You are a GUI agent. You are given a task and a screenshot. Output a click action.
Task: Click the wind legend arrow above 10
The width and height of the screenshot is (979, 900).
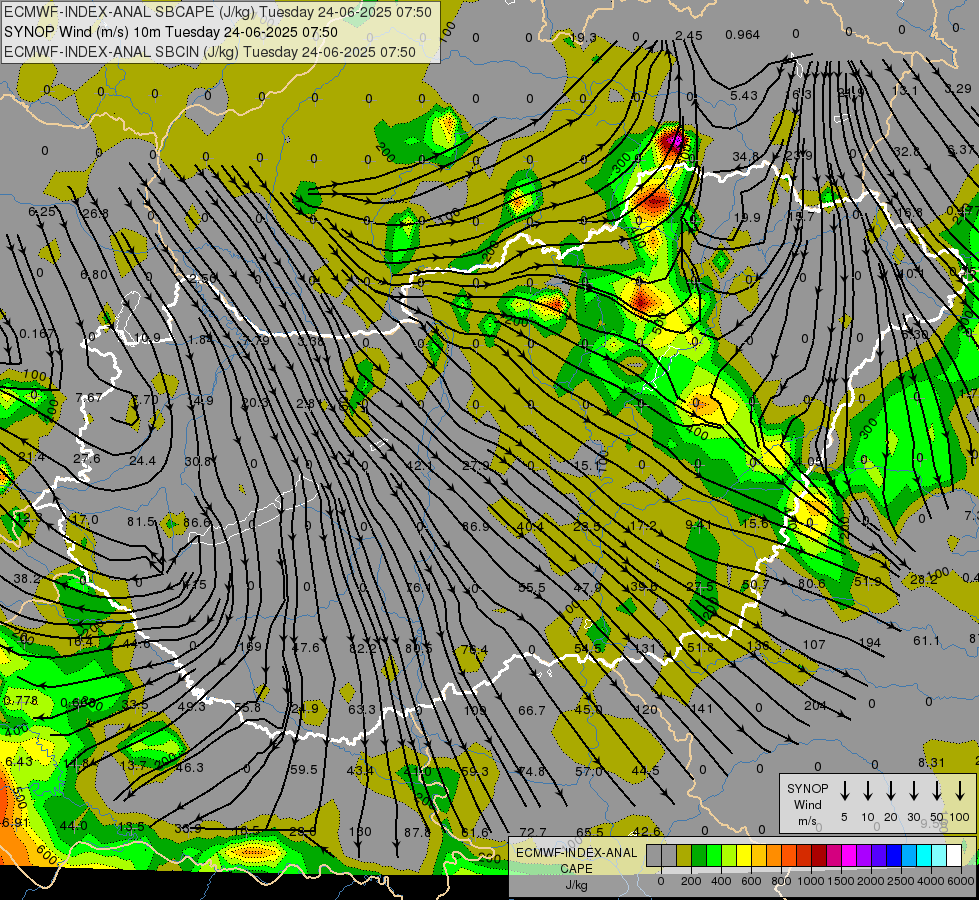[x=867, y=790]
